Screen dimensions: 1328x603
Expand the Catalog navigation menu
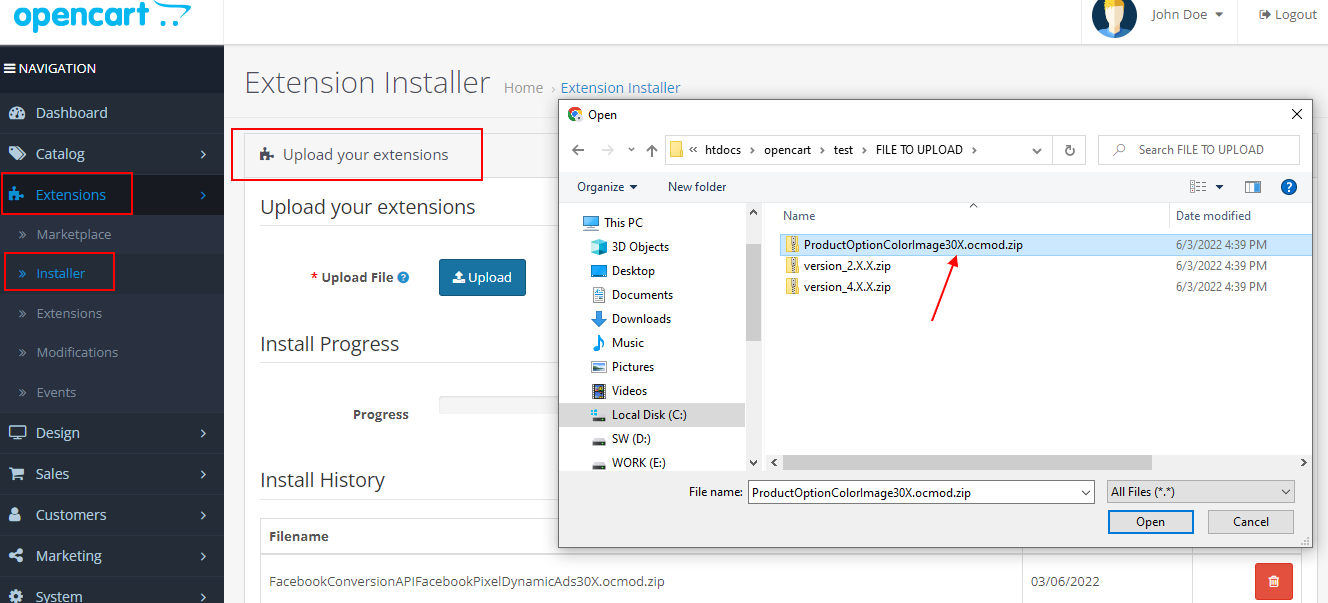point(112,154)
